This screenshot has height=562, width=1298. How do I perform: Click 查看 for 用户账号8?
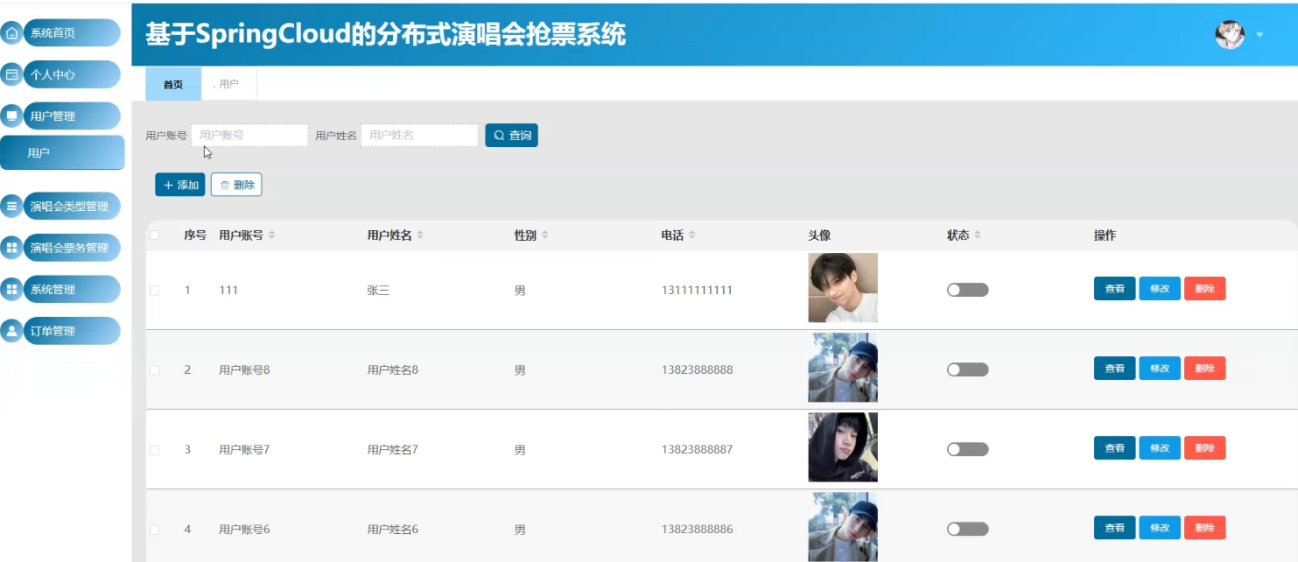click(x=1114, y=368)
